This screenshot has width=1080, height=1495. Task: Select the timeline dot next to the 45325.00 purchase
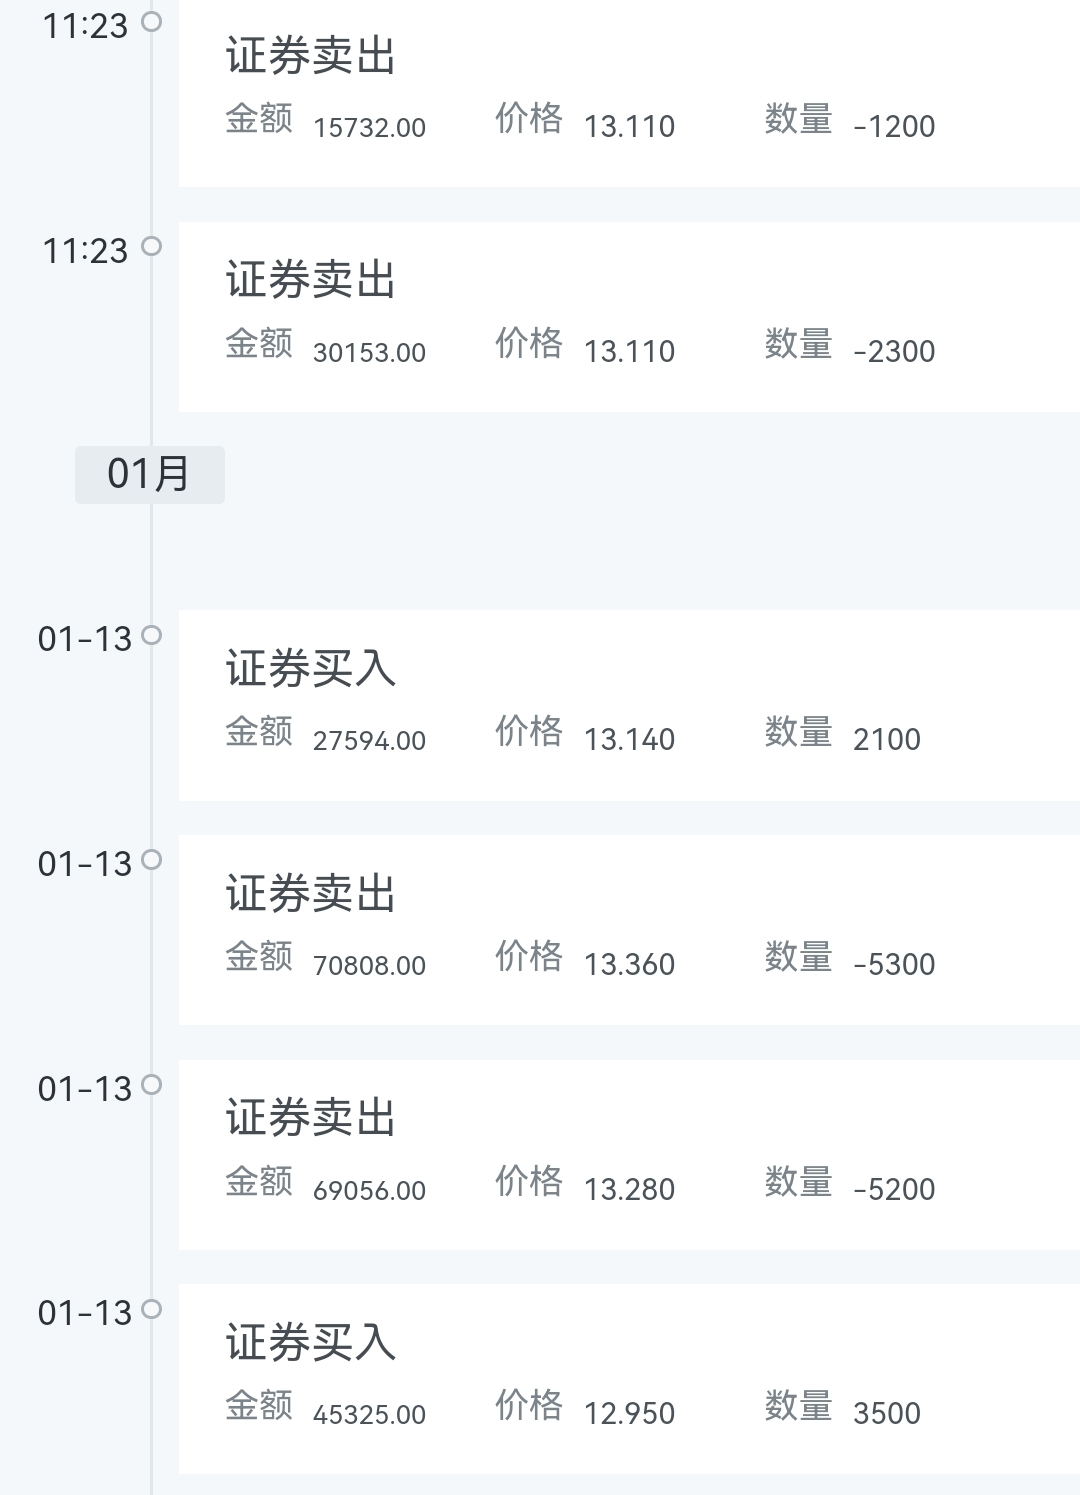click(152, 1309)
